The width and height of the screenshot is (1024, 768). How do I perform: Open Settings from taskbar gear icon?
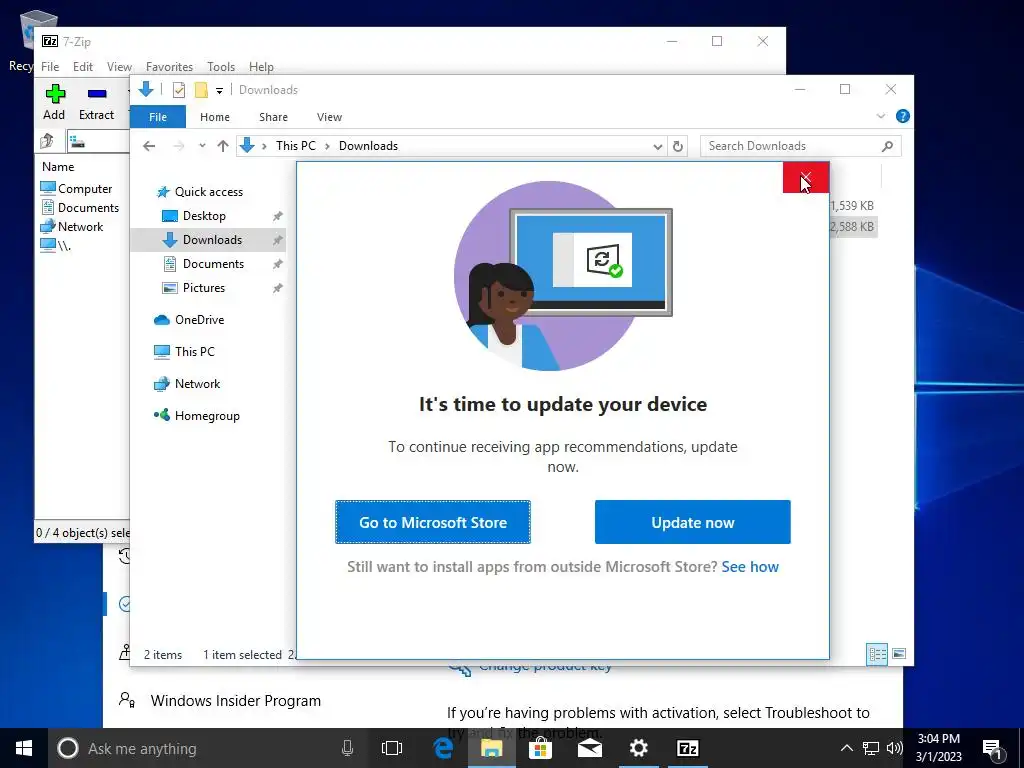[639, 748]
